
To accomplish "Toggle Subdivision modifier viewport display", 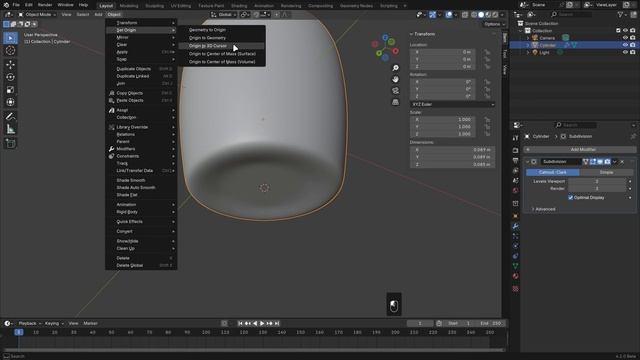I will [600, 162].
